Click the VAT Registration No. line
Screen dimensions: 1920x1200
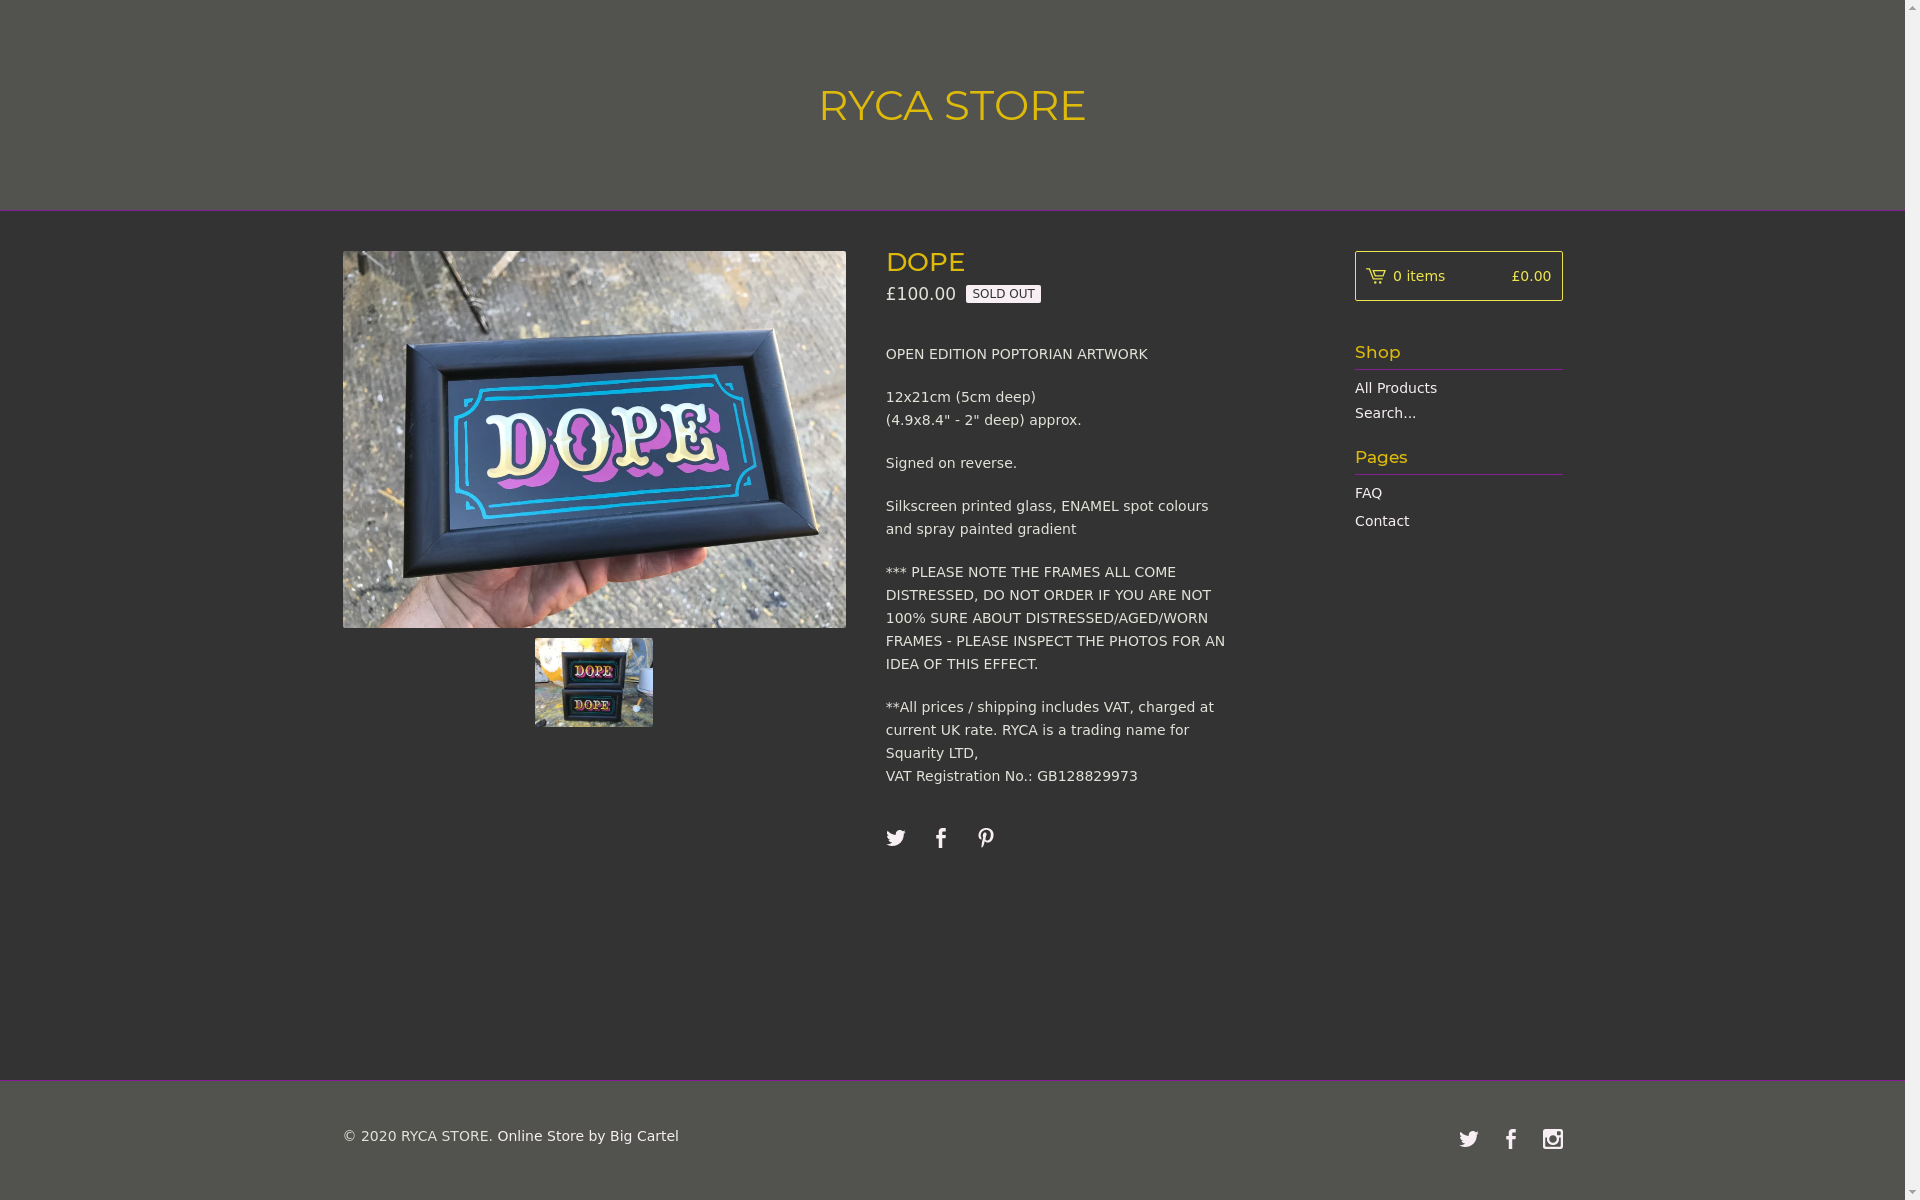point(1011,776)
